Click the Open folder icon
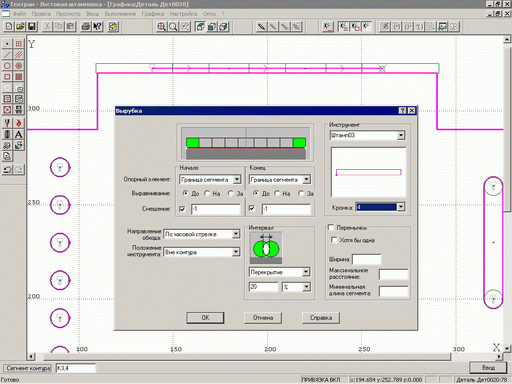Viewport: 512px width, 384px height. (20, 26)
